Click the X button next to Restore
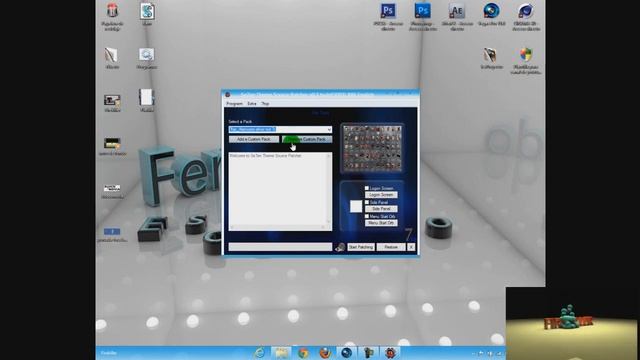640x360 pixels. 411,247
